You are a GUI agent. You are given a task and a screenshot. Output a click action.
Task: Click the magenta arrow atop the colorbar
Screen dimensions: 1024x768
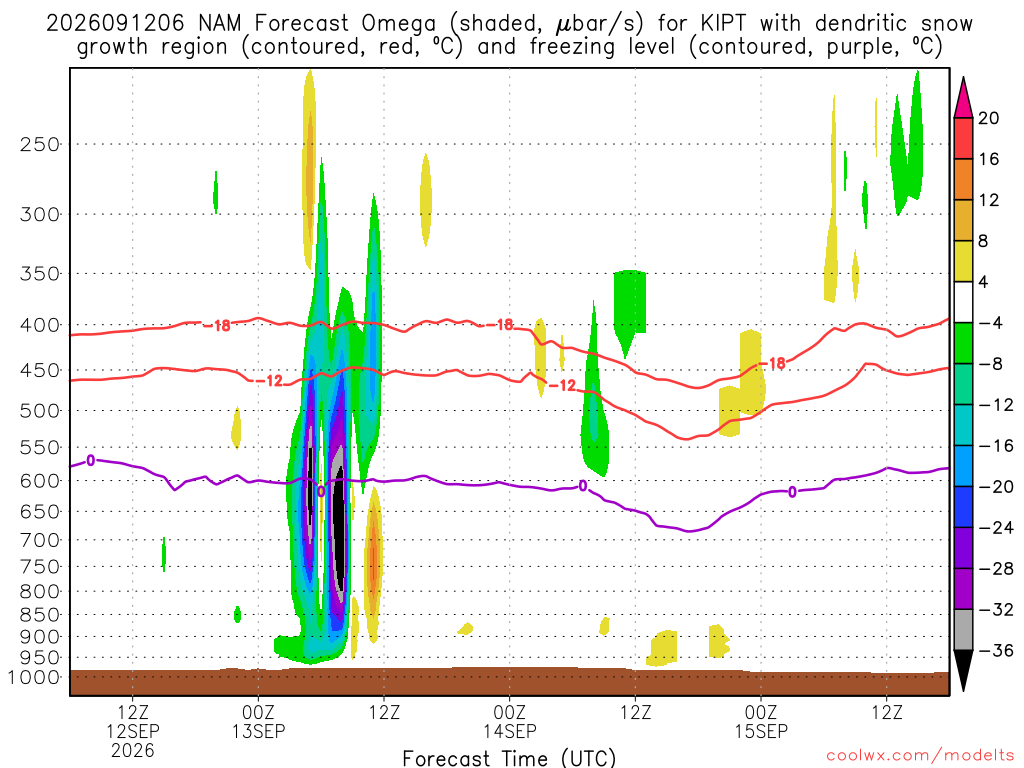963,98
